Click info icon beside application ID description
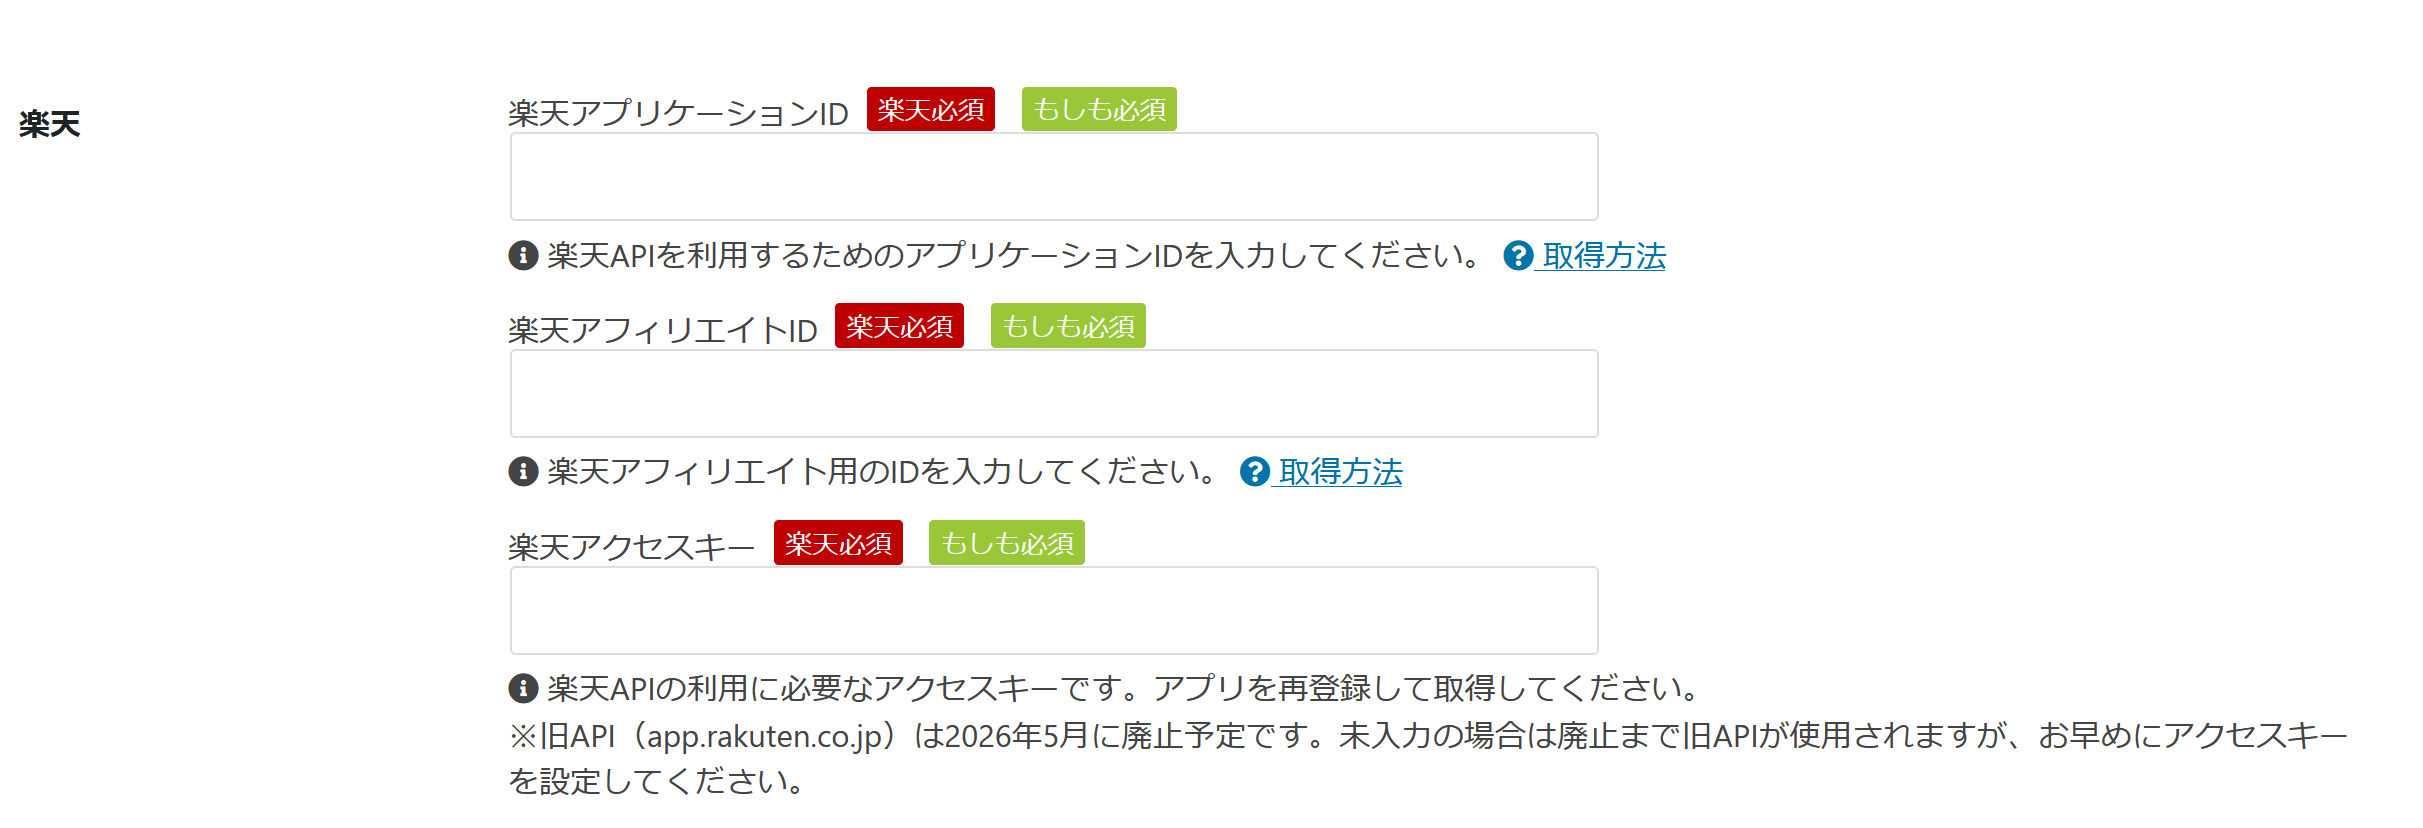Viewport: 2423px width, 828px height. [523, 256]
